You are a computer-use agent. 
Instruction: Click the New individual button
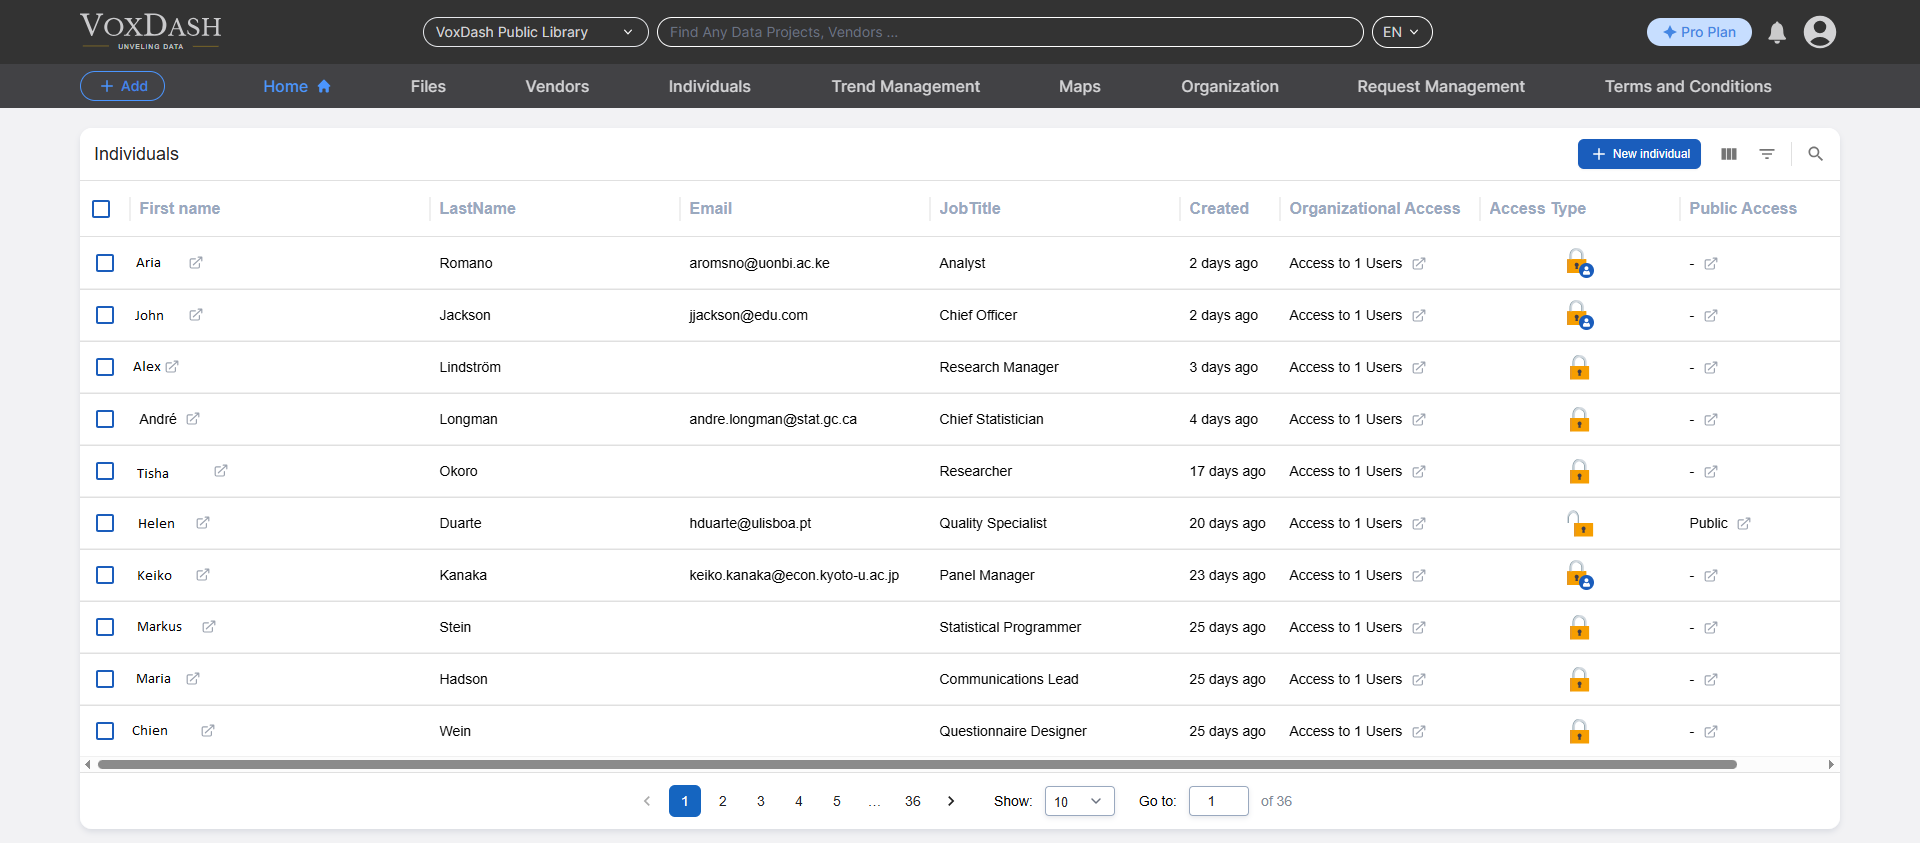(1639, 154)
